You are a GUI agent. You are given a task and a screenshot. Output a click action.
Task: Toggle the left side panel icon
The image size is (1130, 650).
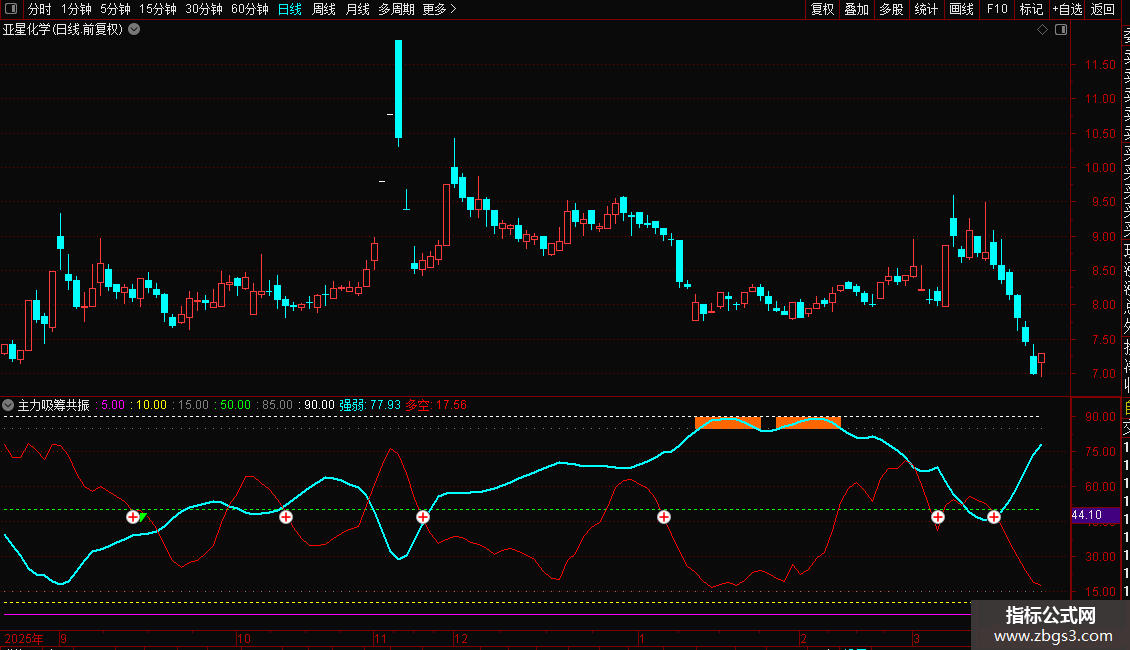click(11, 9)
